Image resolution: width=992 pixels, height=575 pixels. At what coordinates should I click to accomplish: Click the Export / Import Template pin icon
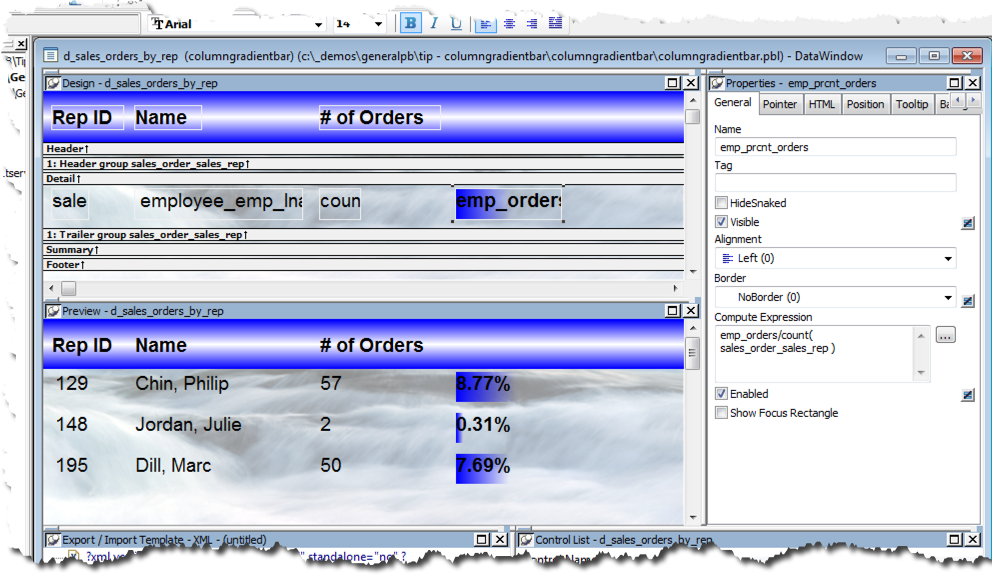click(x=53, y=540)
